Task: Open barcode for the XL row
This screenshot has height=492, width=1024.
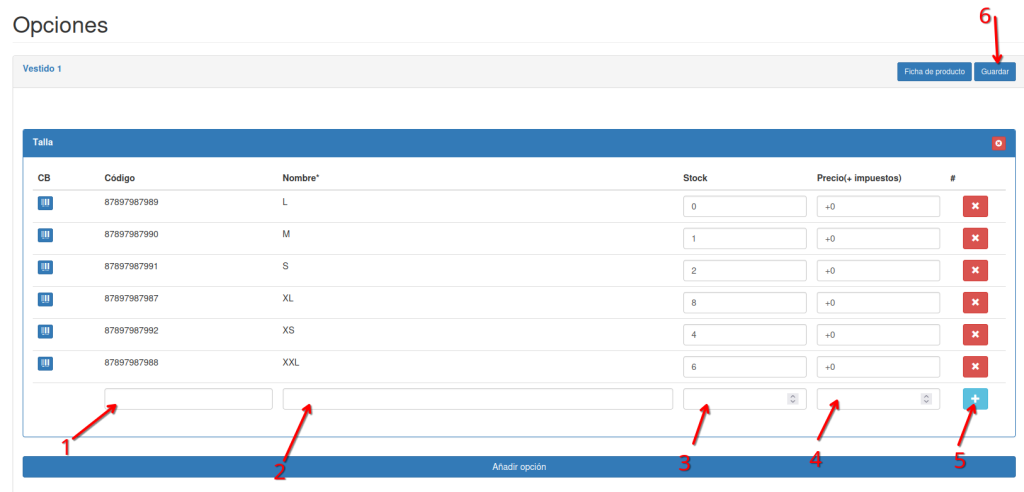Action: pyautogui.click(x=45, y=299)
